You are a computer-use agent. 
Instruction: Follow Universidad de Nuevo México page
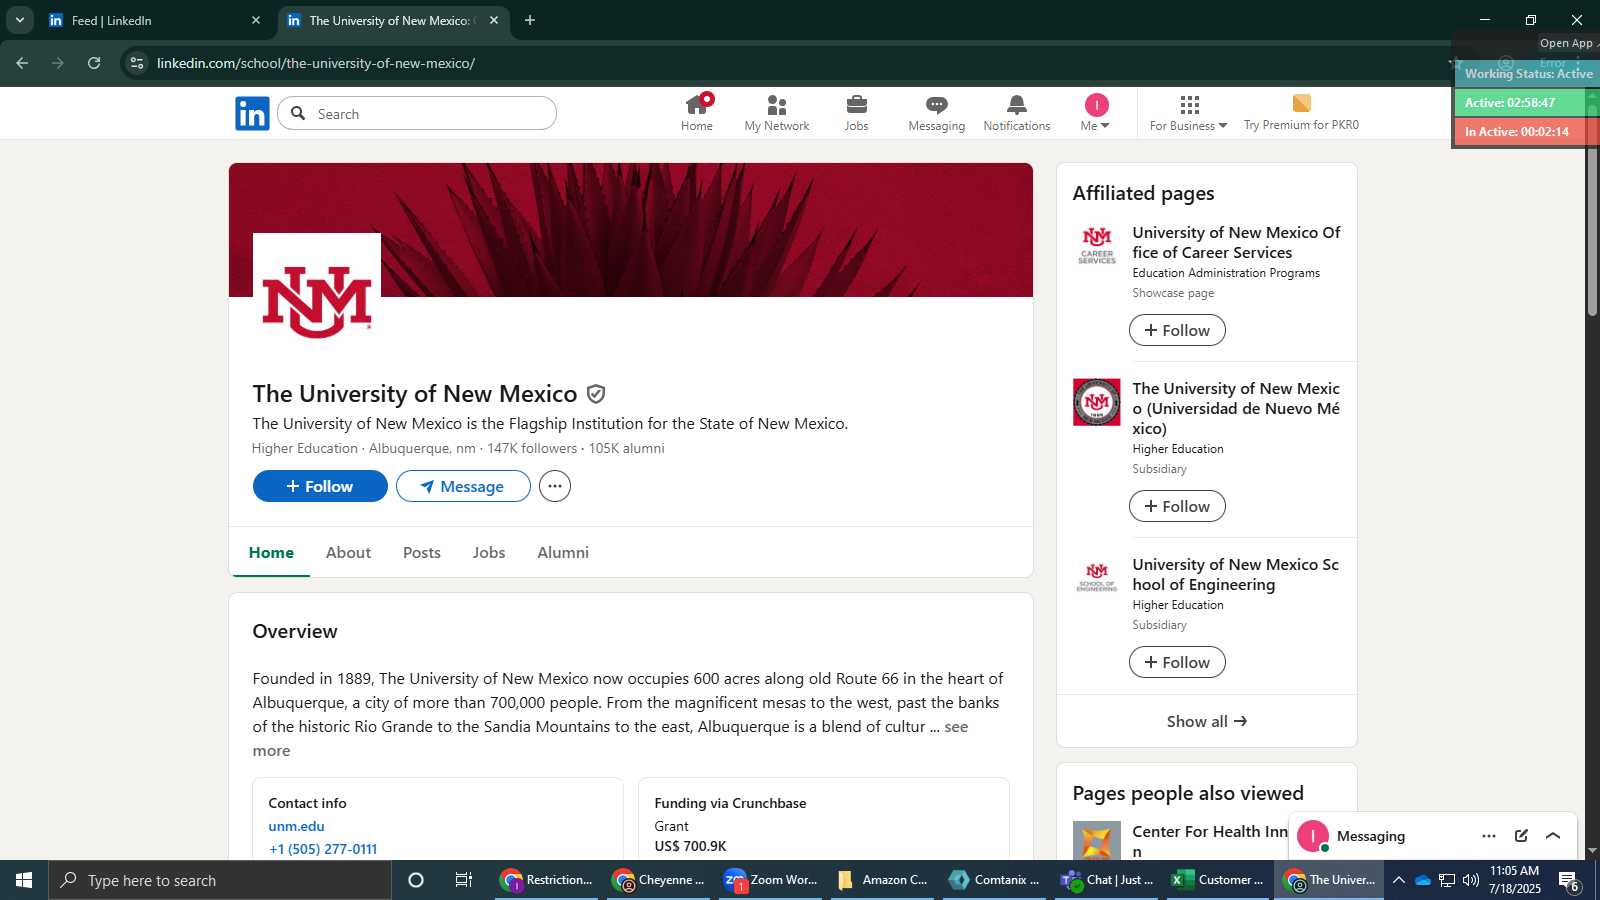pos(1177,506)
